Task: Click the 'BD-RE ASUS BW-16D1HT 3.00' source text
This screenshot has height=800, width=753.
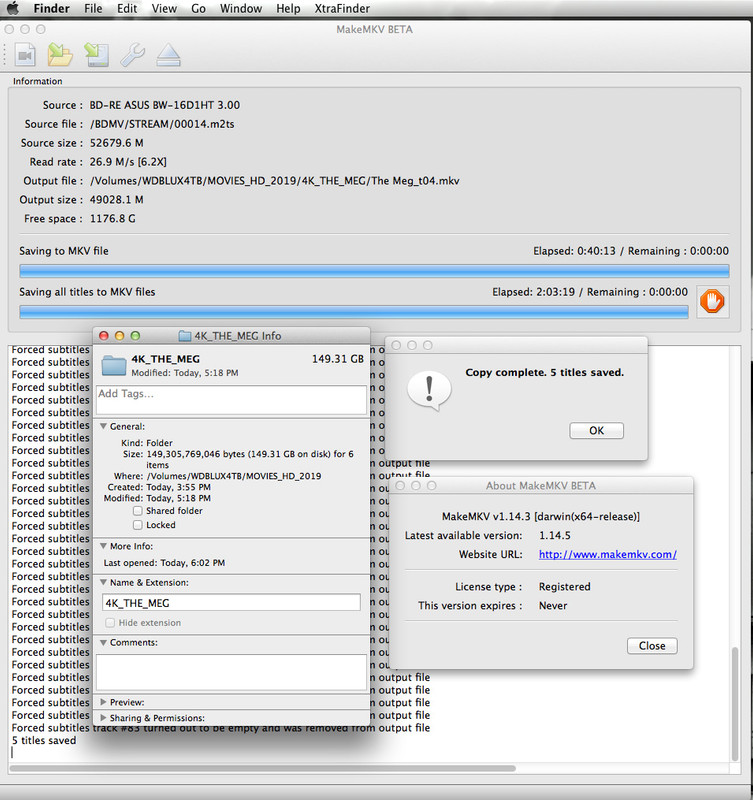Action: click(x=165, y=105)
